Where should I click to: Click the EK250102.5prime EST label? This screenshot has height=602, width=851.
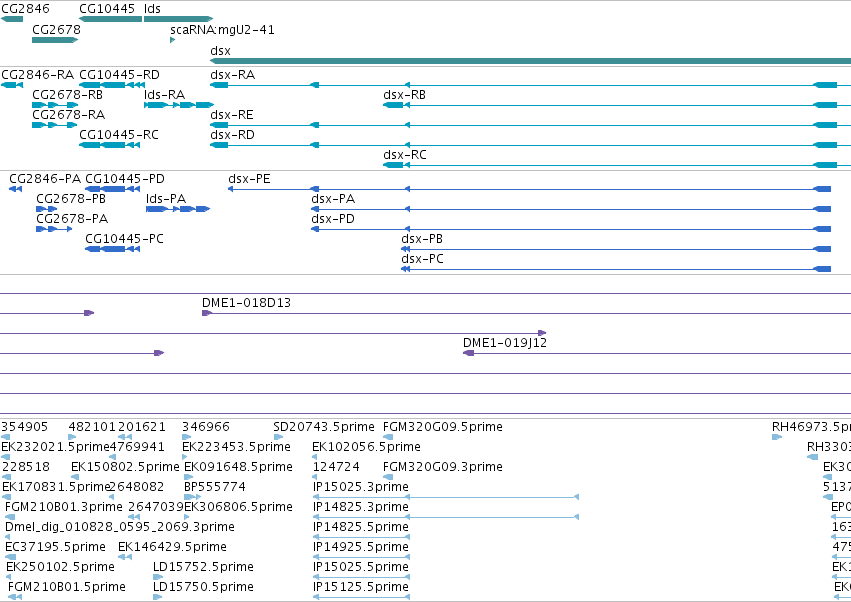tap(60, 568)
